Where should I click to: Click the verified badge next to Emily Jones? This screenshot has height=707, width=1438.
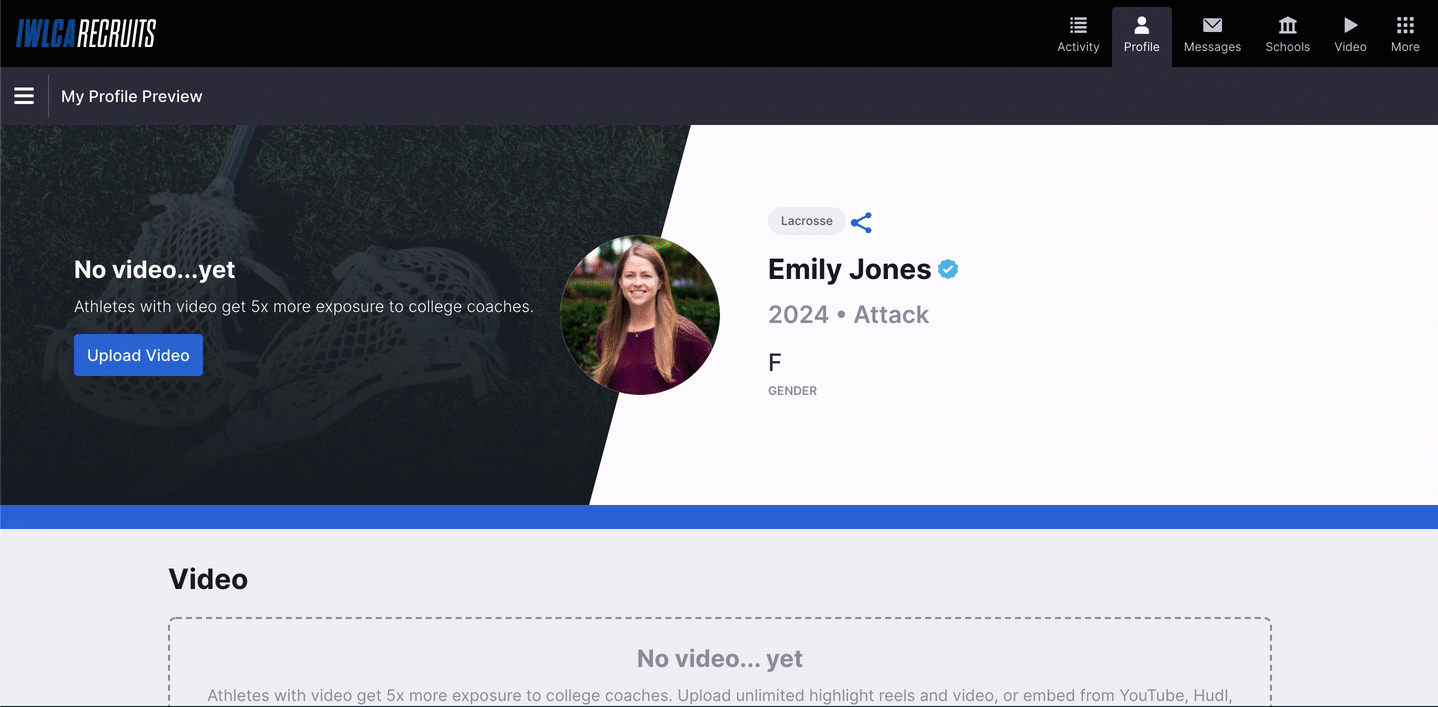948,268
